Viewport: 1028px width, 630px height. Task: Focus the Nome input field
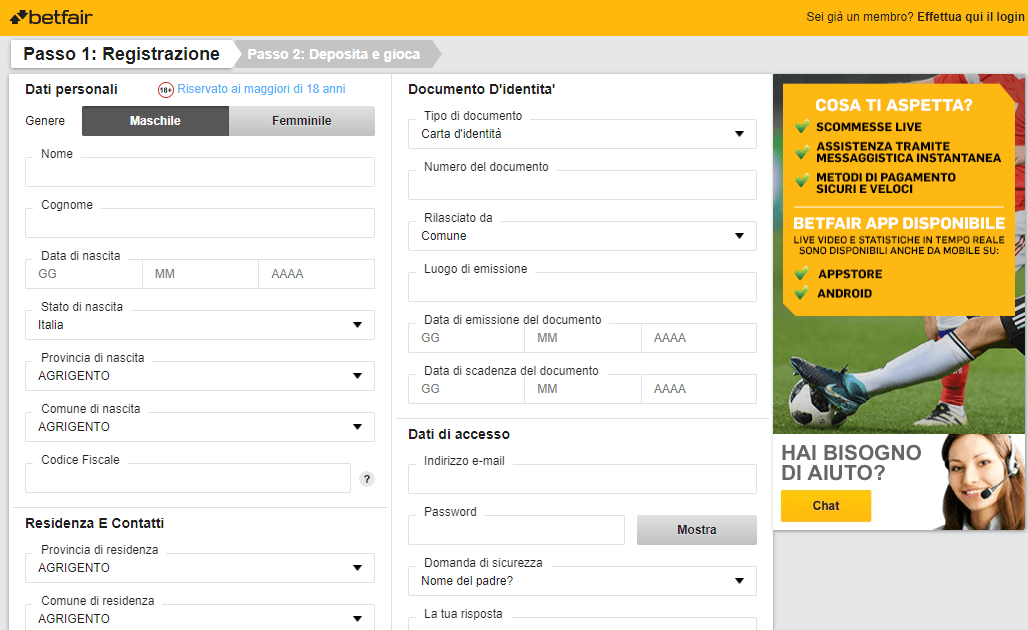point(200,172)
